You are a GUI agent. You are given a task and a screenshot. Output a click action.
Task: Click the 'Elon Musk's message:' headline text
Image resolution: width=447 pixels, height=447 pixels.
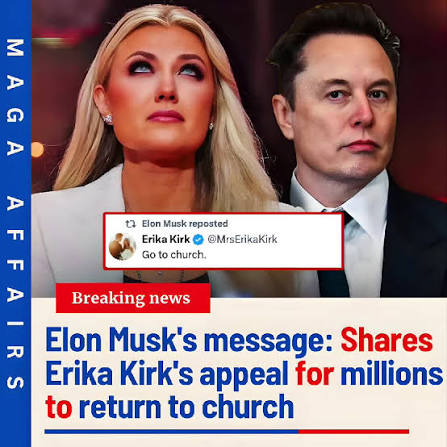click(x=189, y=340)
